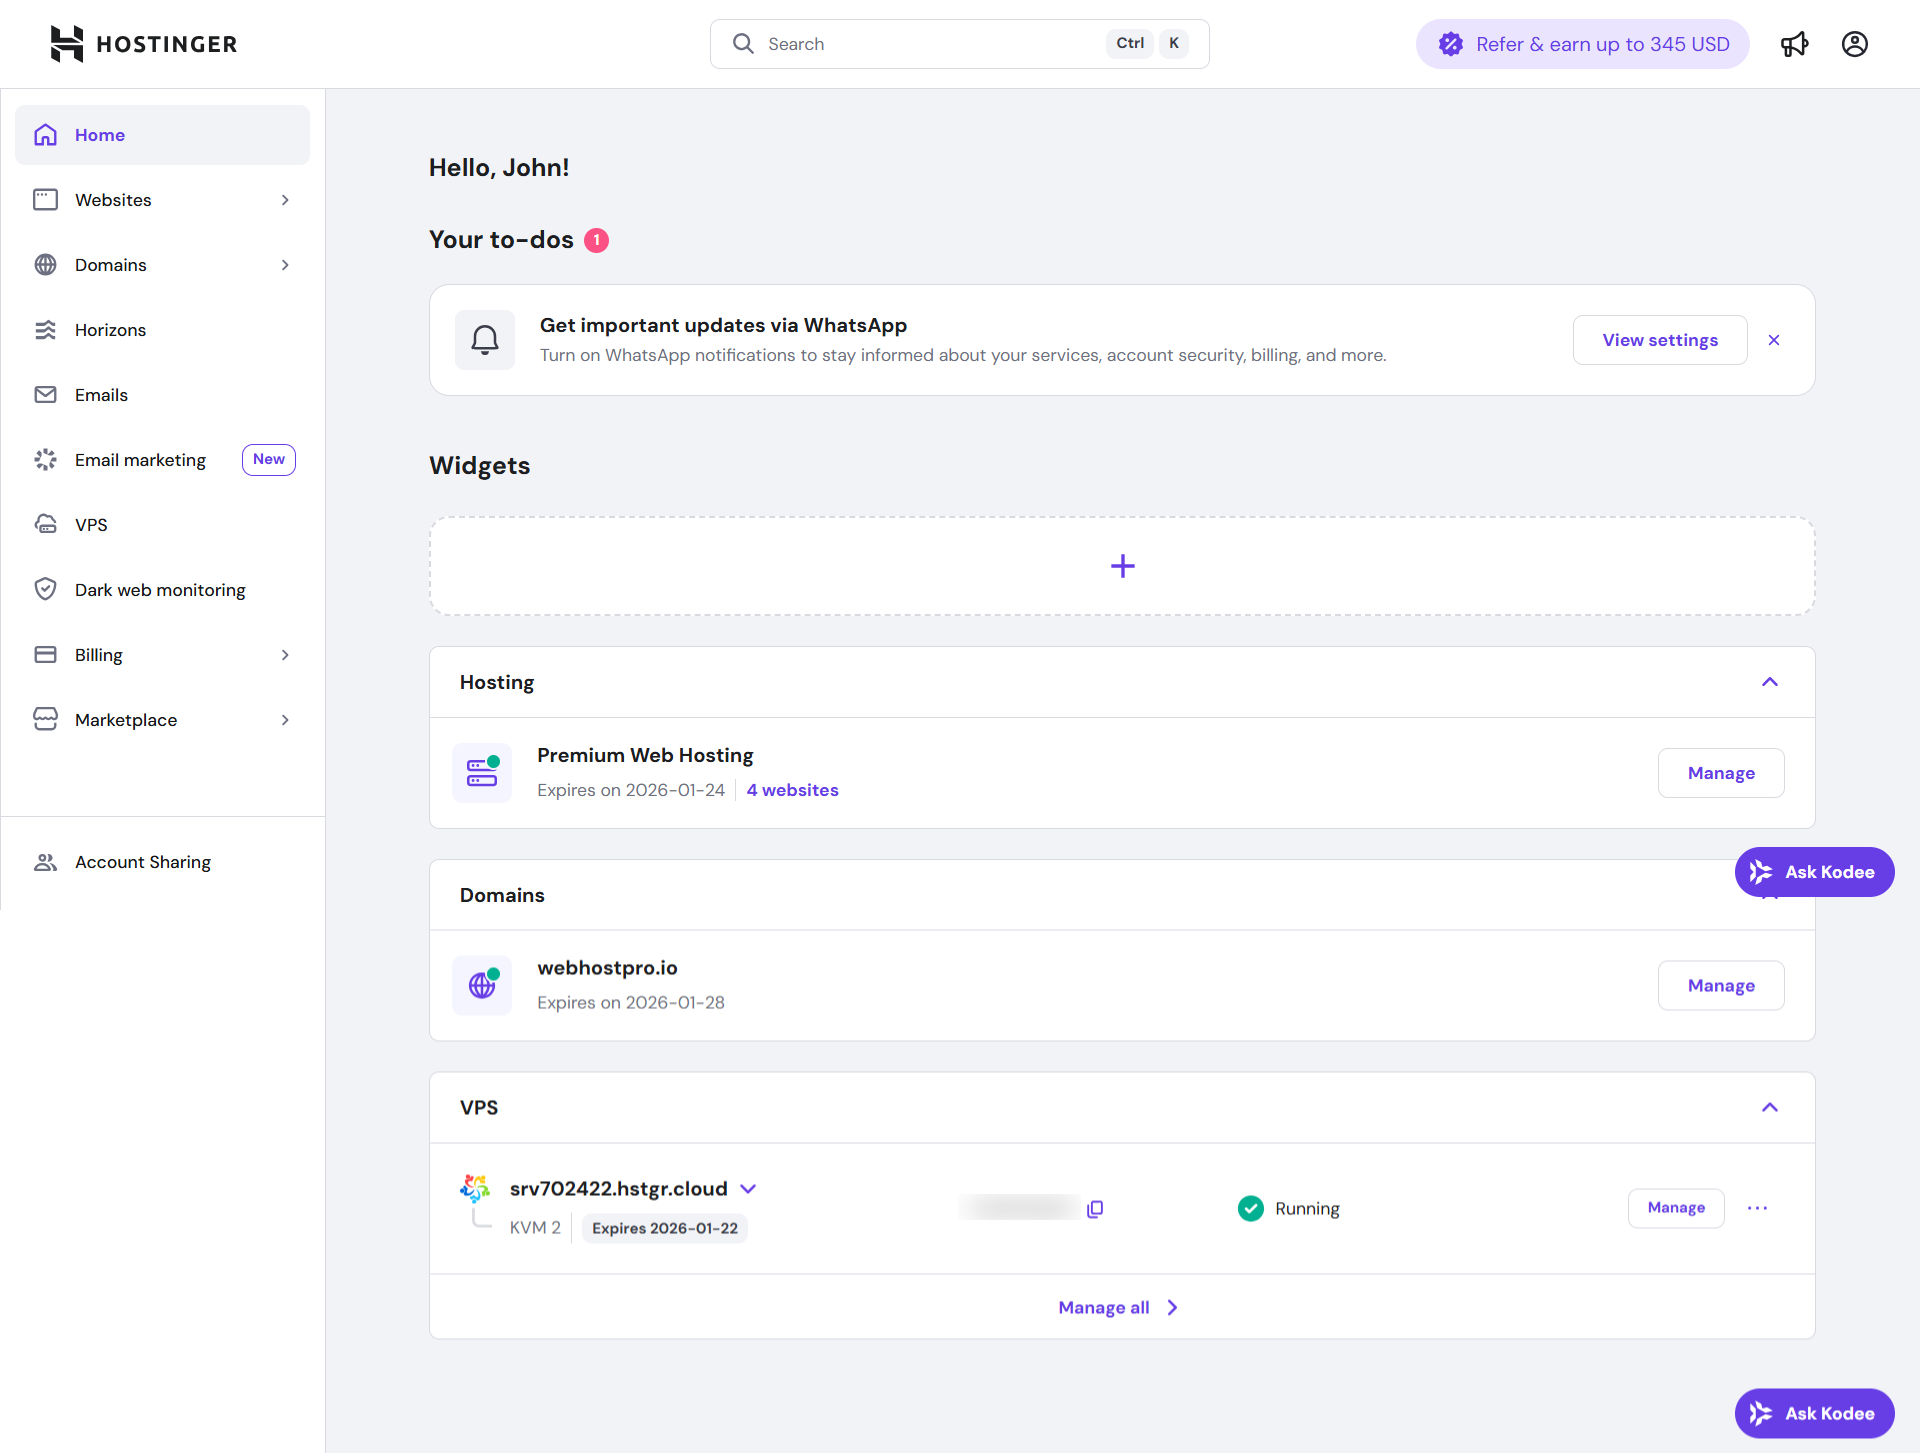Dismiss the WhatsApp to-do card

click(1774, 340)
